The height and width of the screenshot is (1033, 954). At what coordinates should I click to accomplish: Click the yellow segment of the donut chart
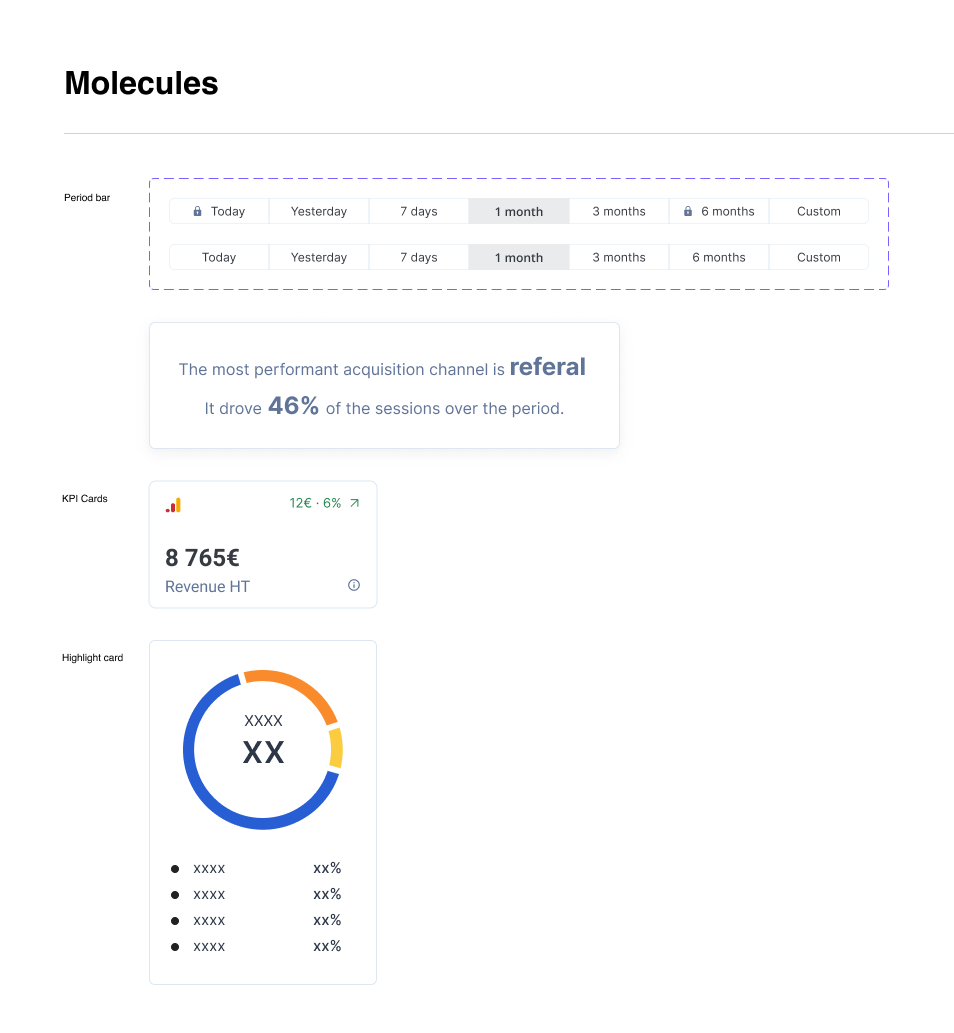pos(336,747)
